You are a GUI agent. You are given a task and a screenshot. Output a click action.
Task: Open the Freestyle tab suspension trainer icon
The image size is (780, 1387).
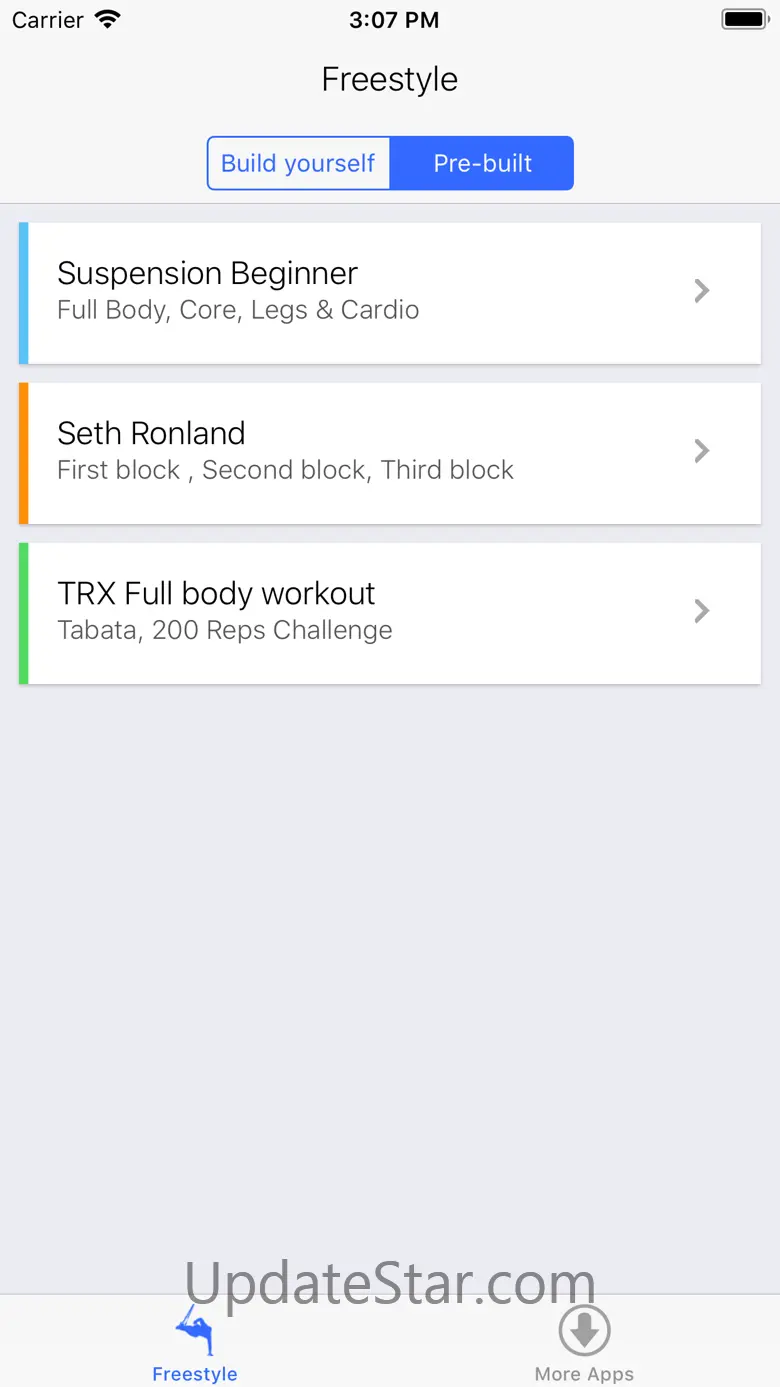coord(195,1330)
